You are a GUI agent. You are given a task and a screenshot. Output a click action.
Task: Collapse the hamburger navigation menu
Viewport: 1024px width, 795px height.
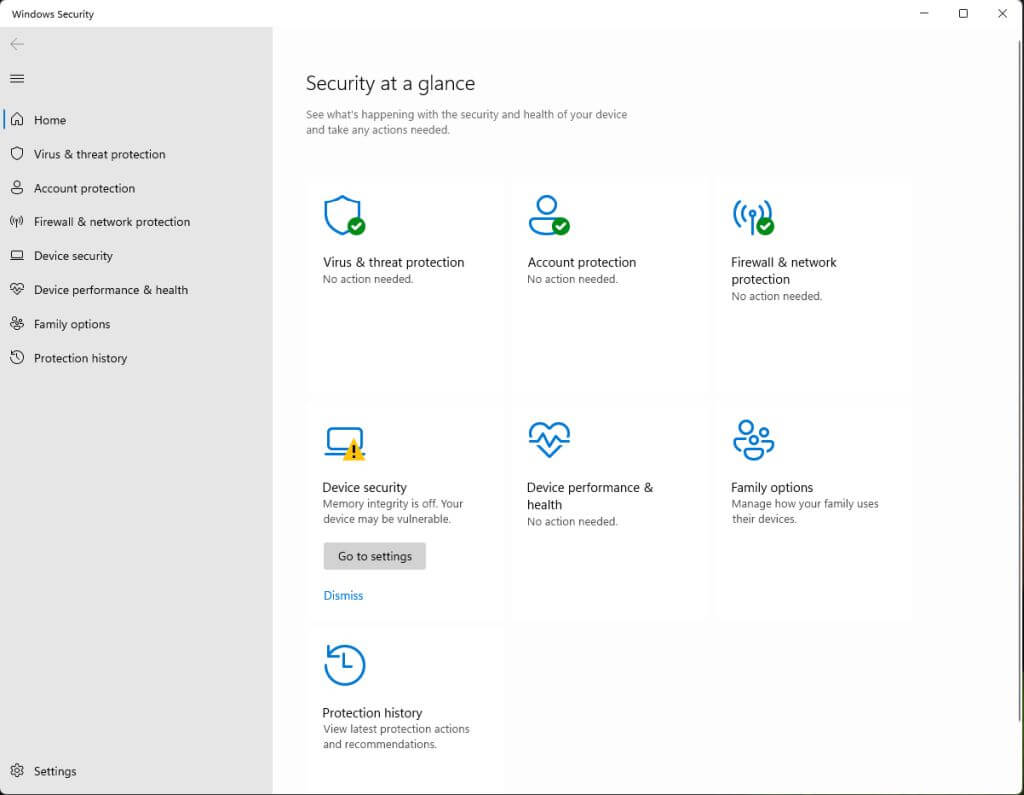click(17, 79)
